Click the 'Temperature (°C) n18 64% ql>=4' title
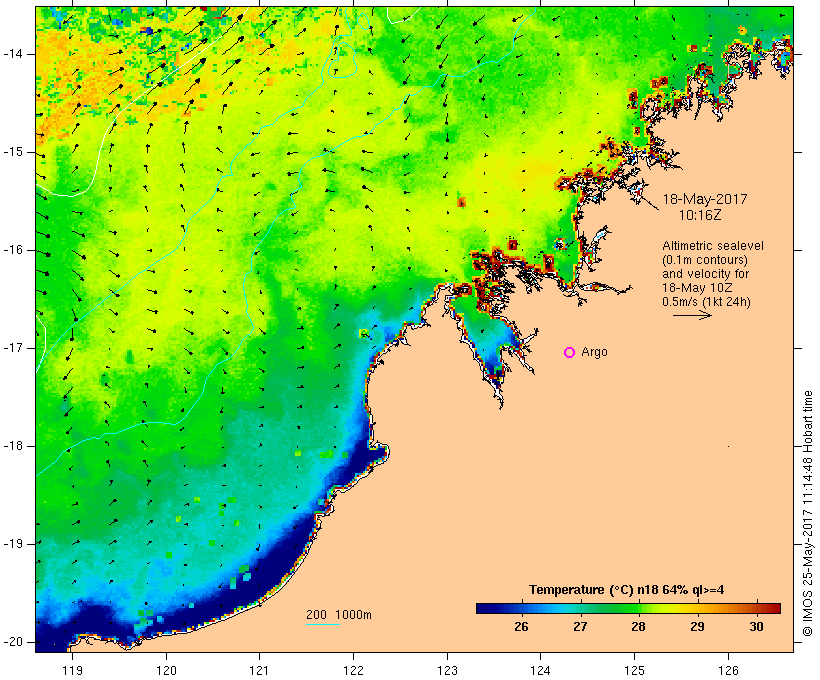 (x=627, y=590)
